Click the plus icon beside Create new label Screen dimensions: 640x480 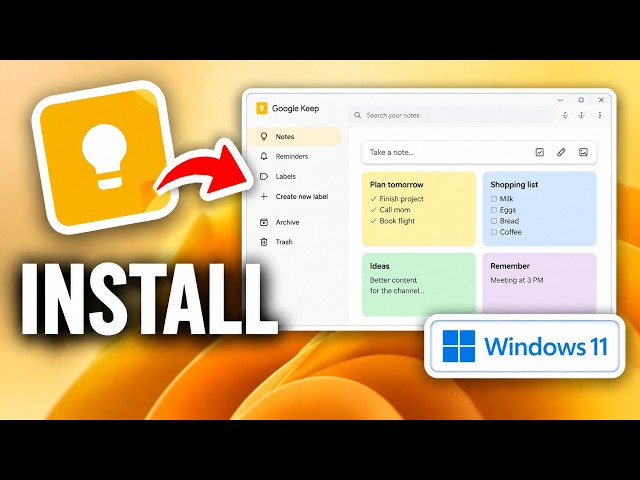point(264,196)
